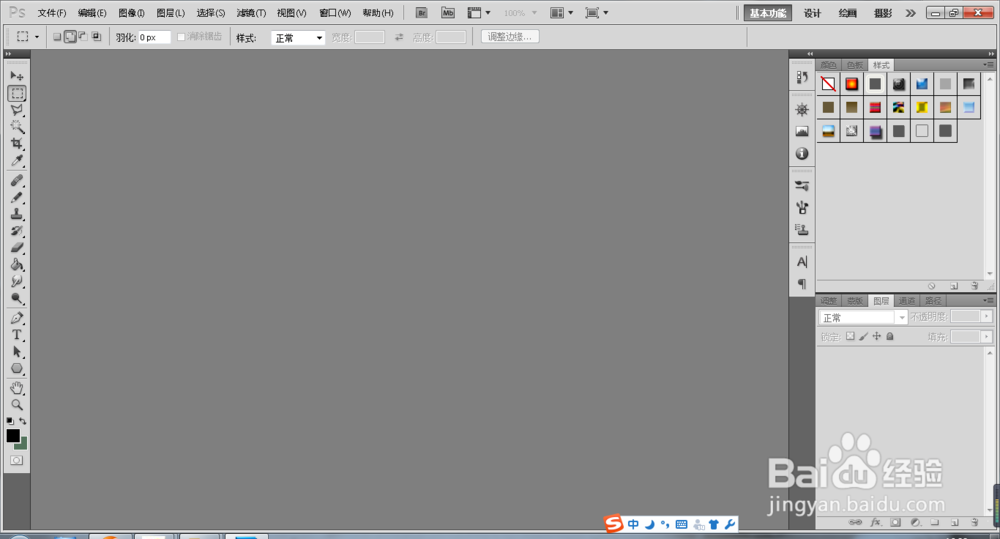Open the Paragraph panel icon
The width and height of the screenshot is (1000, 539).
(802, 284)
